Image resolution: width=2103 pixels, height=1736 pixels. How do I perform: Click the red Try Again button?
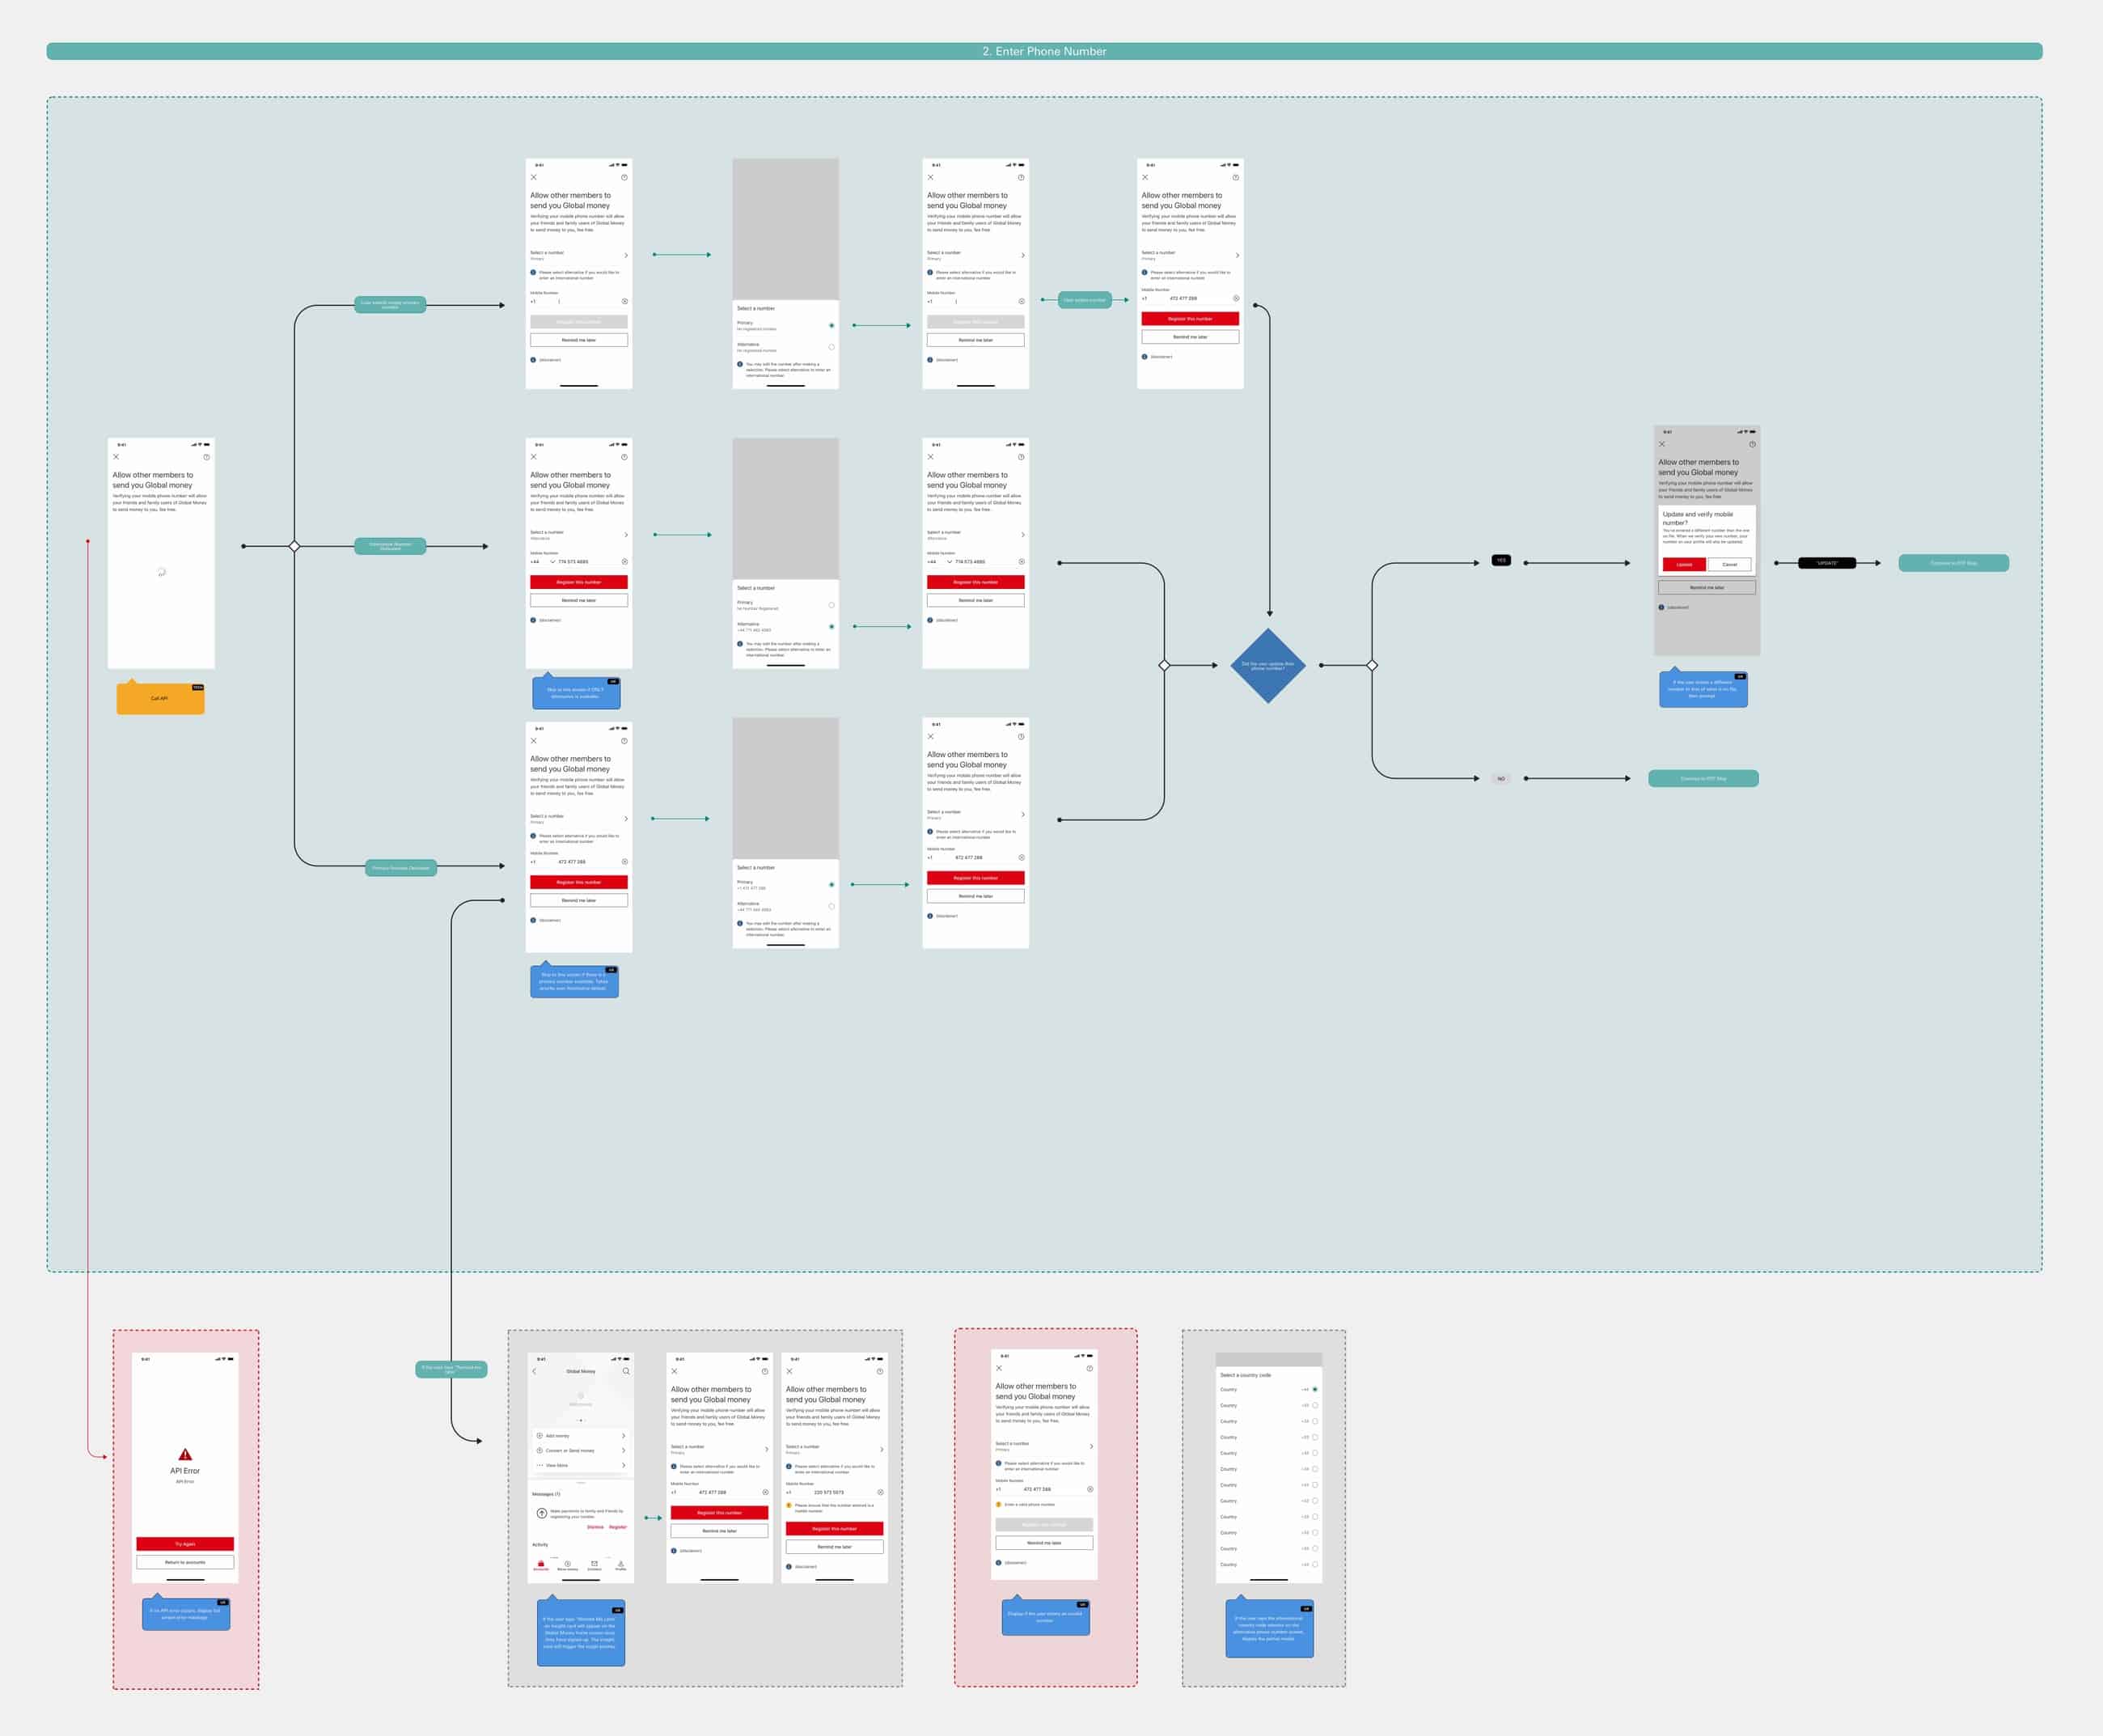click(185, 1544)
